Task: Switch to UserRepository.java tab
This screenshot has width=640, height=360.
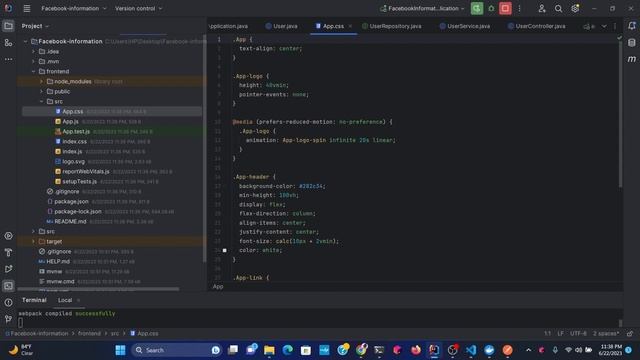Action: [x=391, y=26]
